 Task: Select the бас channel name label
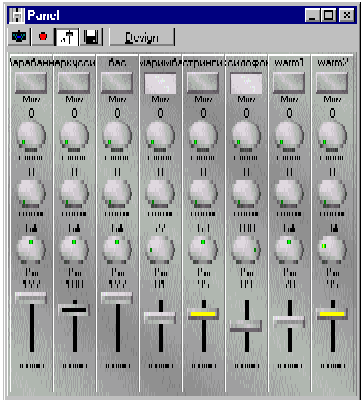tap(117, 62)
